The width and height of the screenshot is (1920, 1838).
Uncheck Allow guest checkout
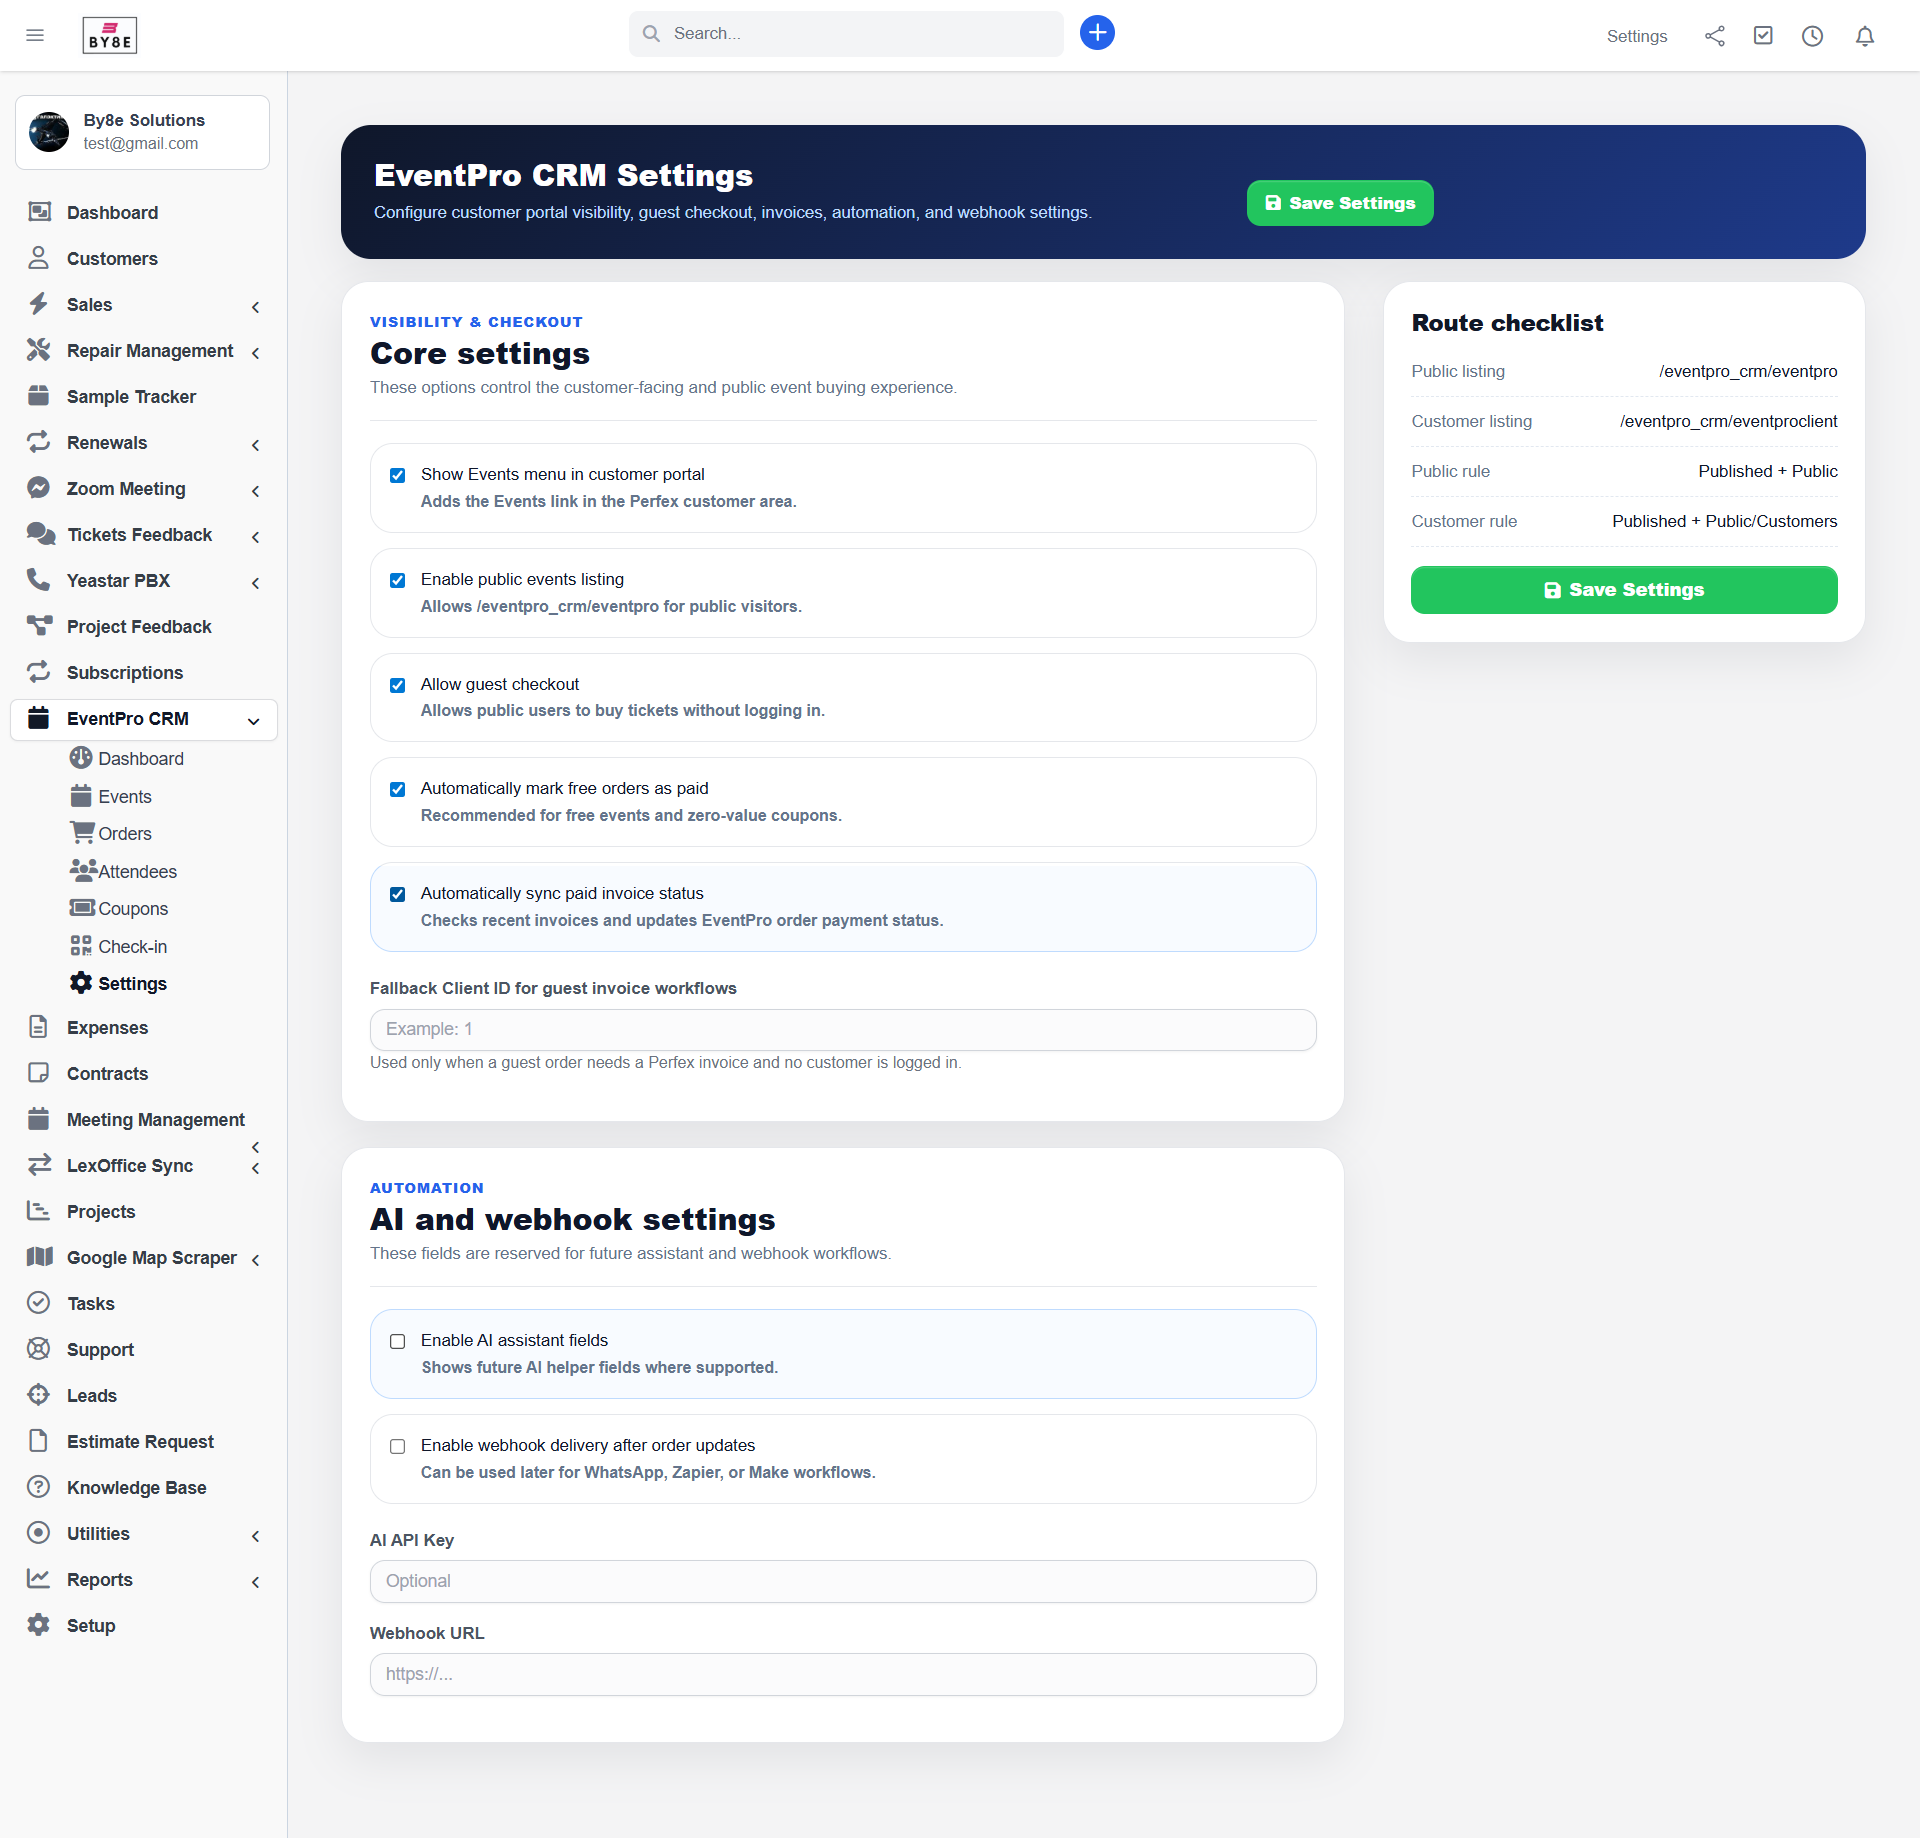[x=398, y=685]
